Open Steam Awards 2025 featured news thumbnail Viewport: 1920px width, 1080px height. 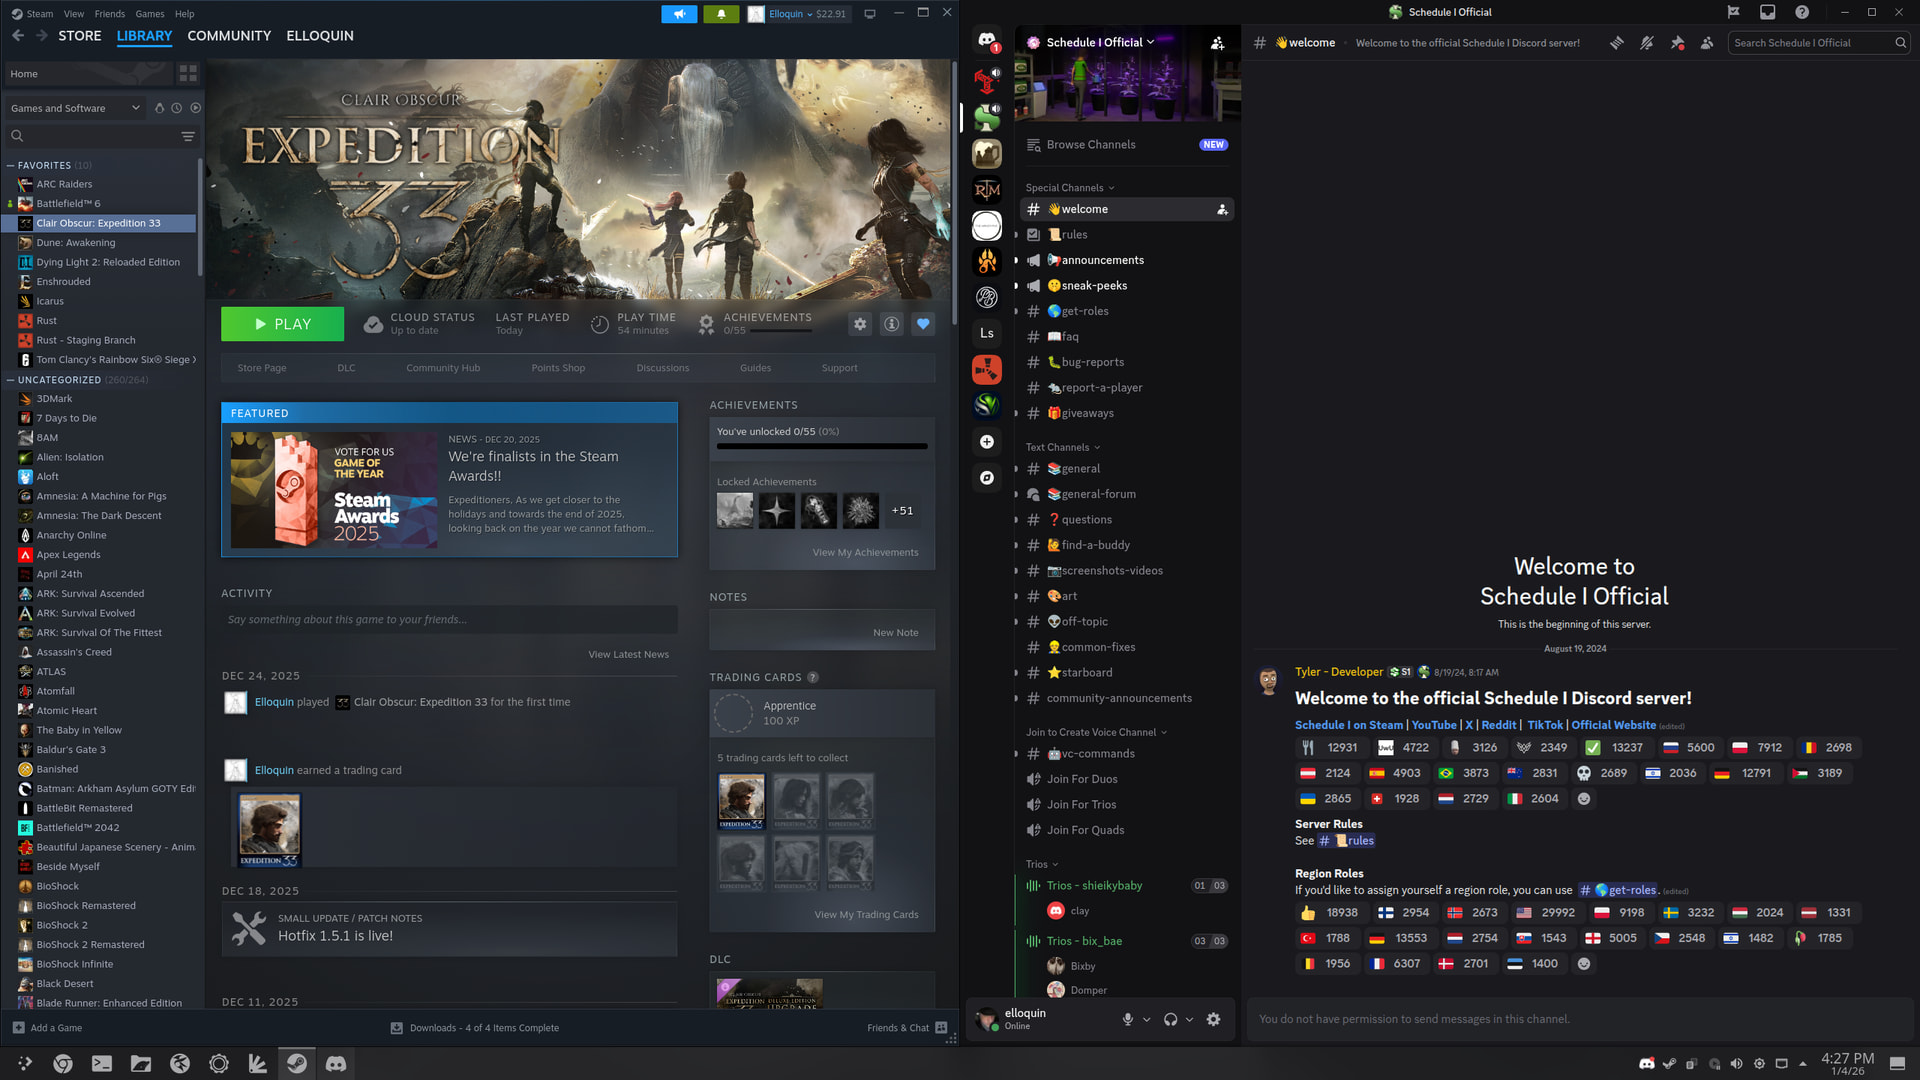pos(334,490)
